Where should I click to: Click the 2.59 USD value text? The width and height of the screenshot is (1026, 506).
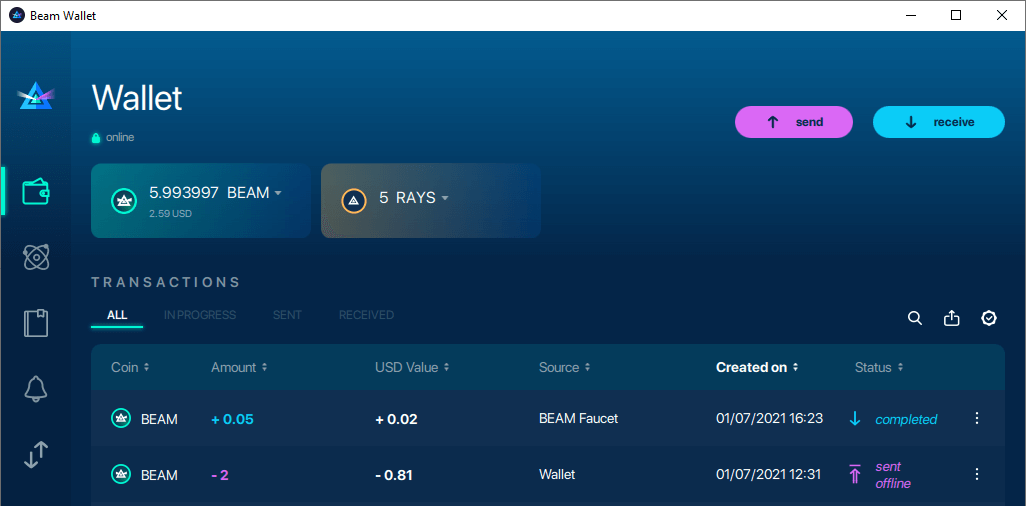point(170,213)
